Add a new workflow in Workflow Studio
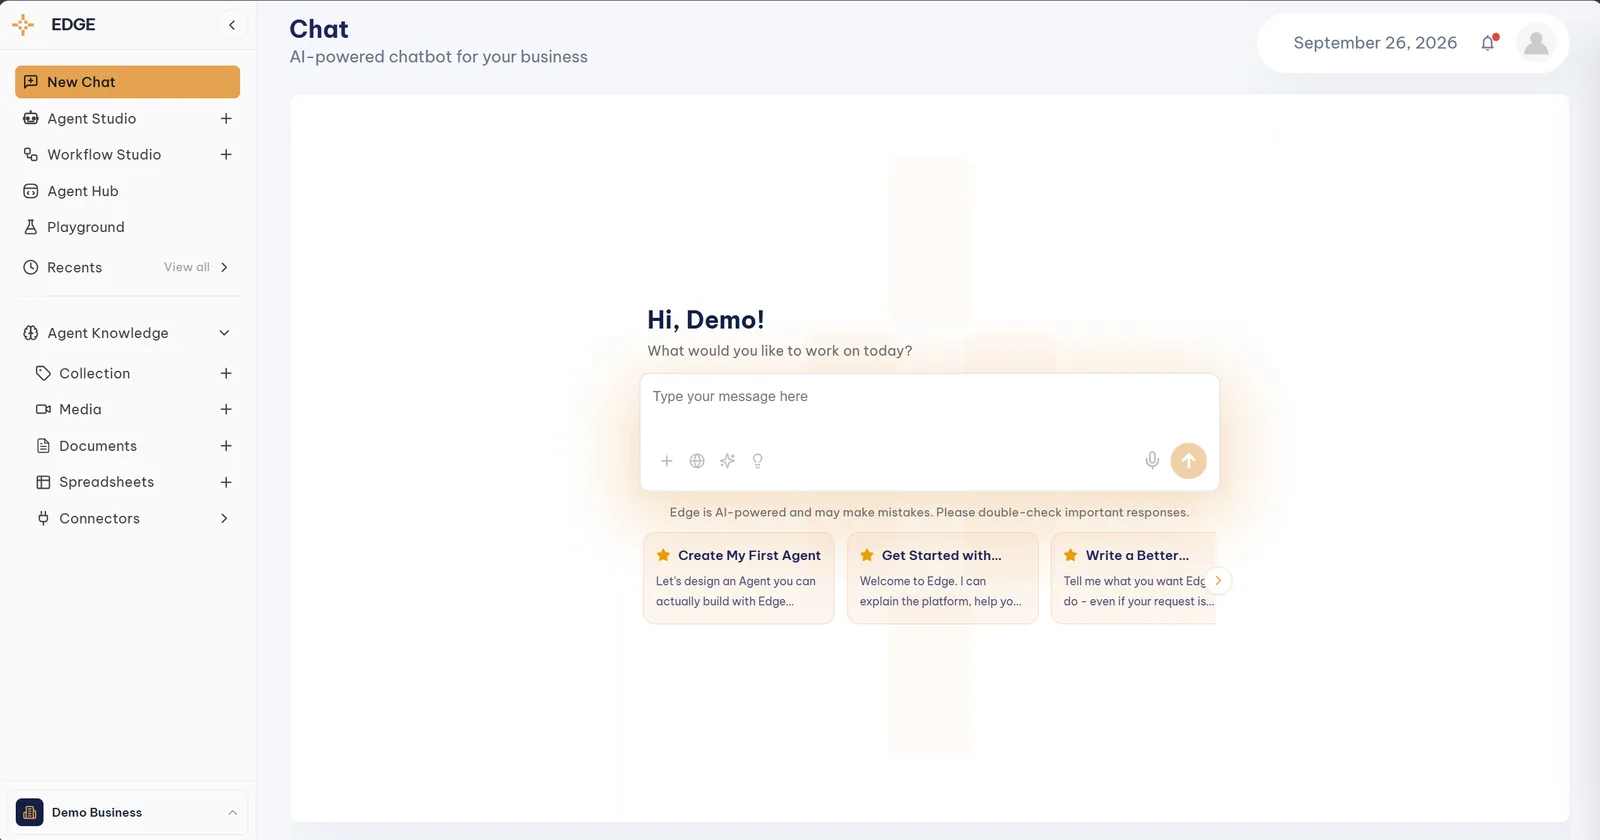This screenshot has width=1600, height=840. 226,155
